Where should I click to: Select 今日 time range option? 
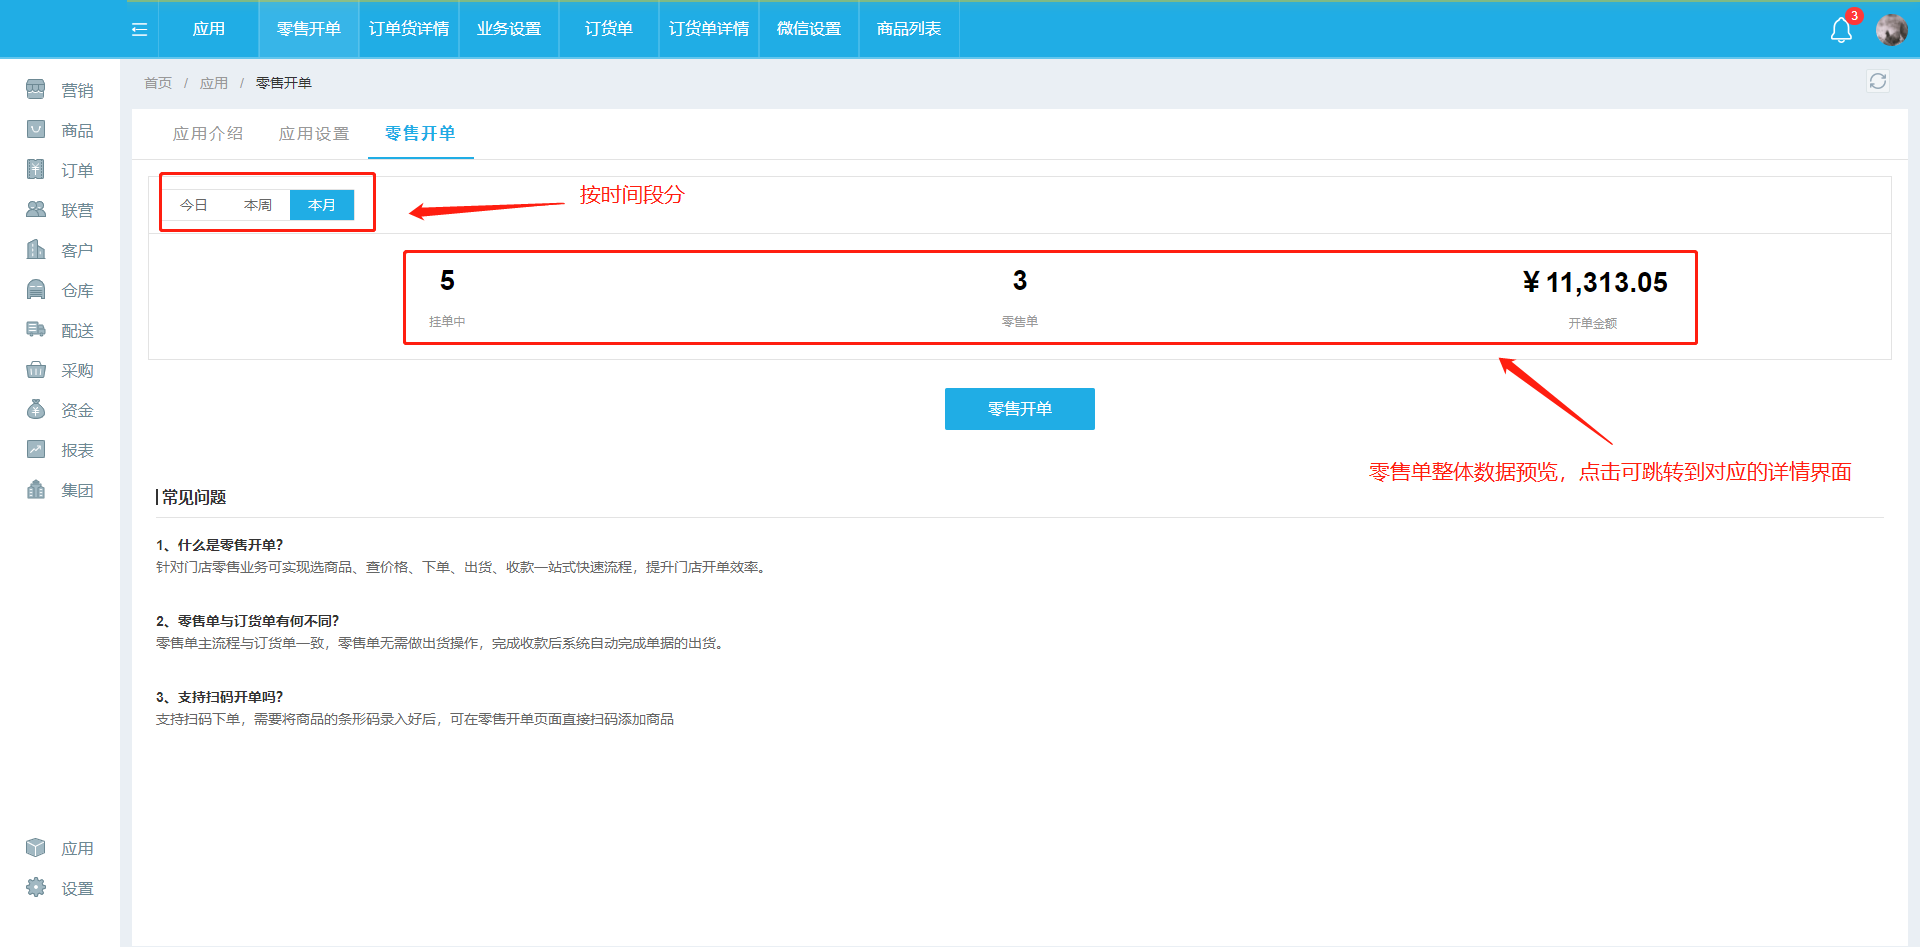[x=194, y=205]
